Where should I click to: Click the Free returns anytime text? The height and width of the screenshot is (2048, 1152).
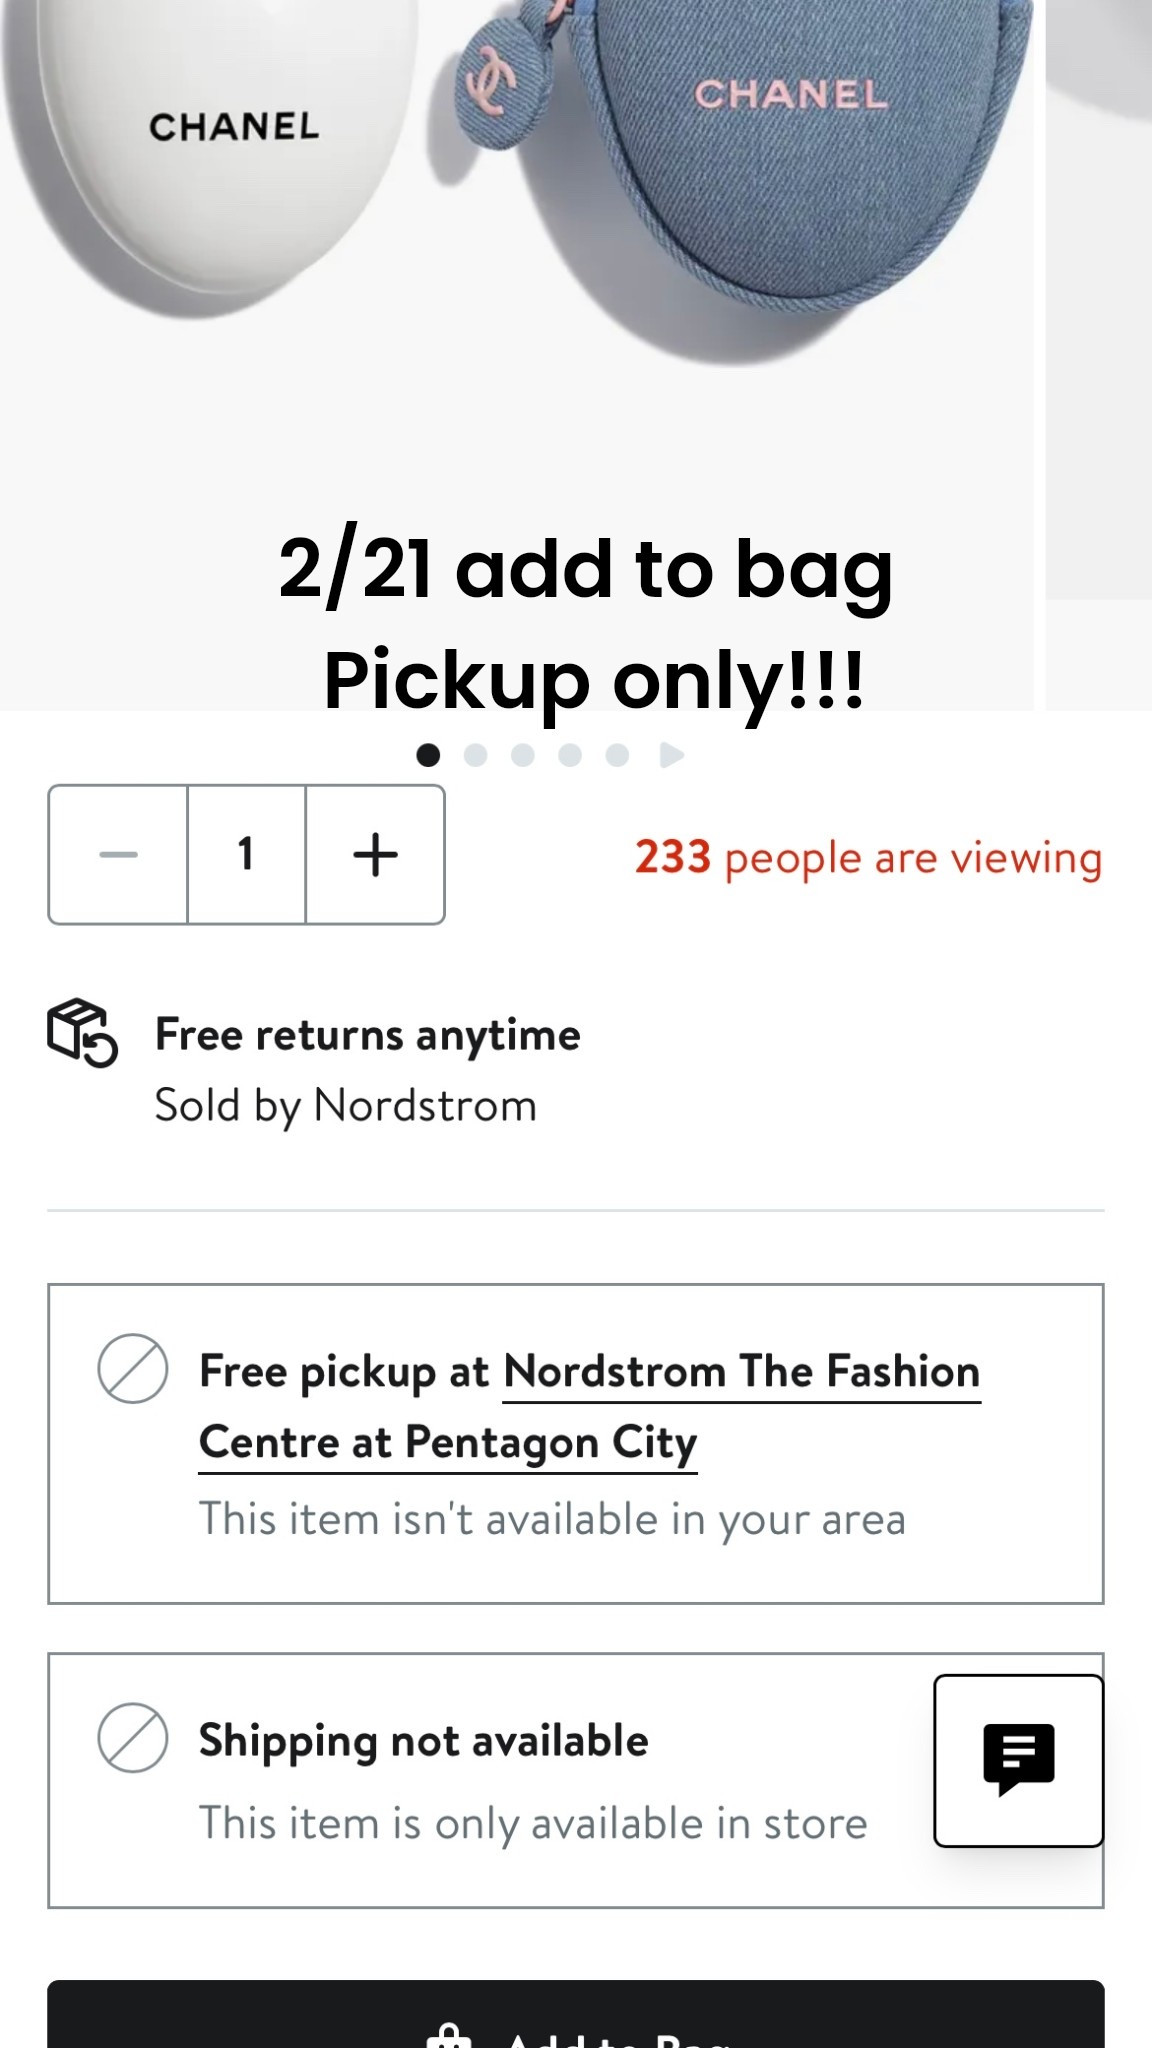click(367, 1035)
